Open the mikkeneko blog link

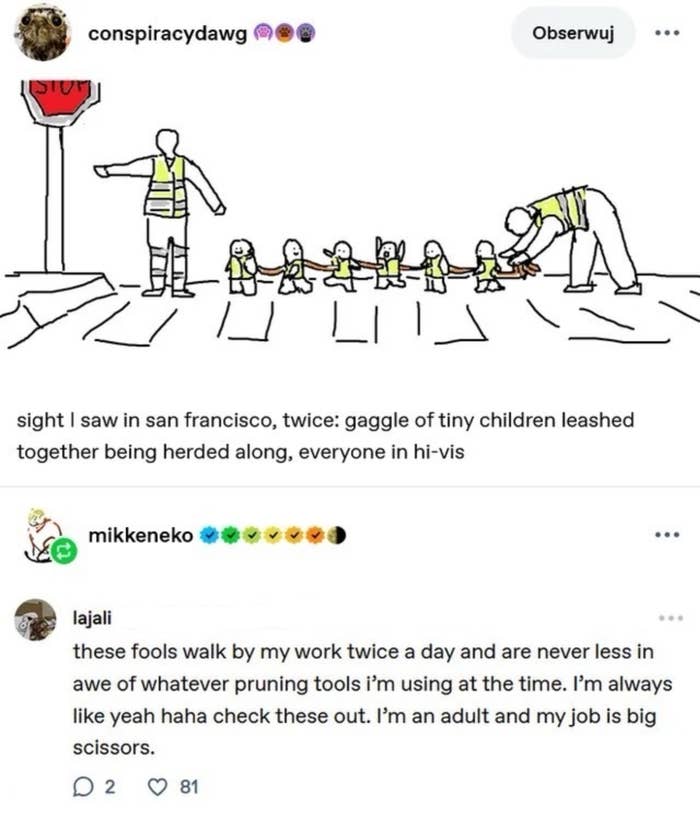[140, 536]
